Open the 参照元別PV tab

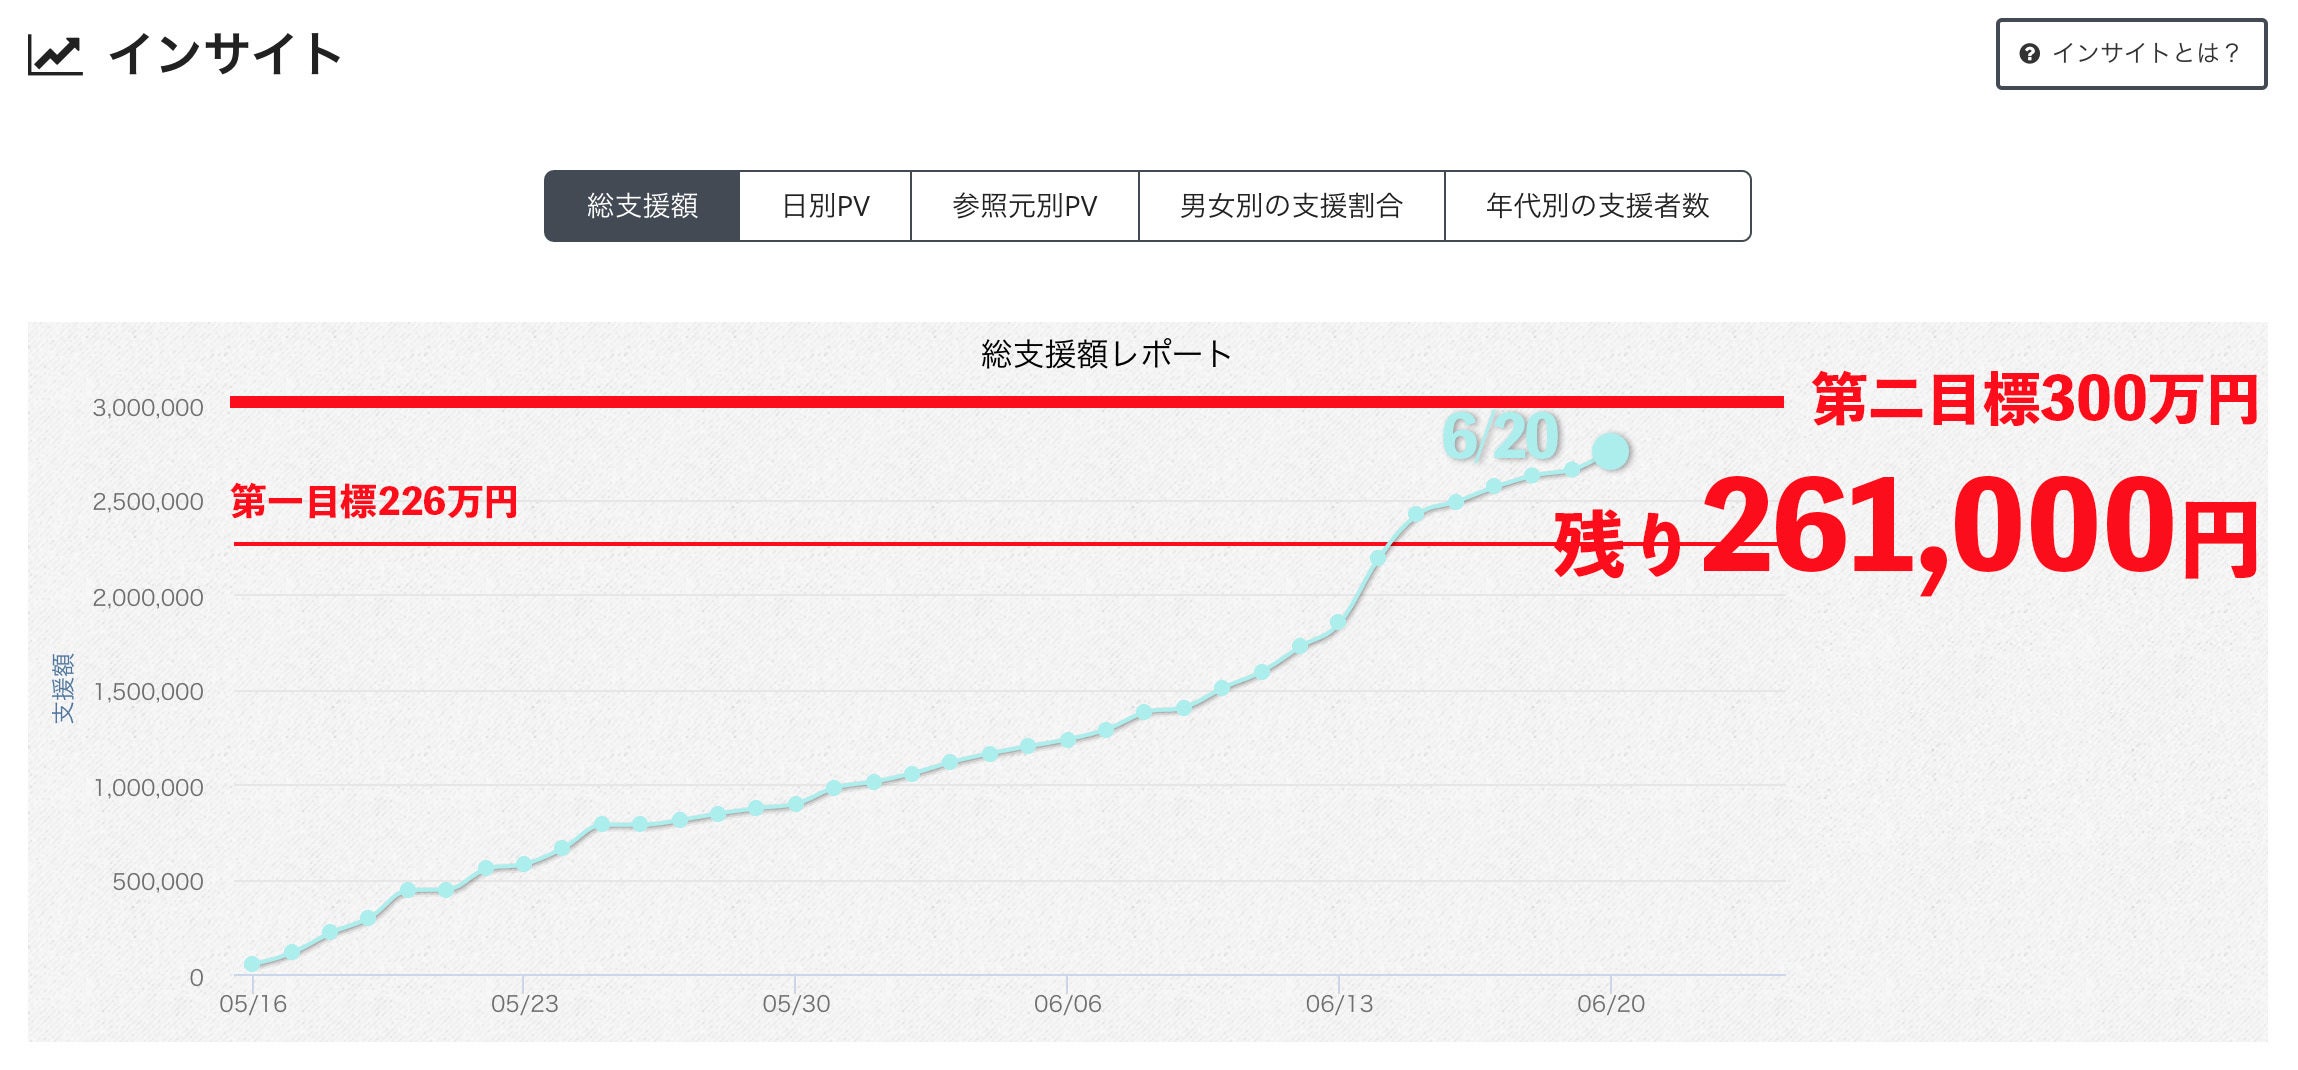pos(1024,206)
